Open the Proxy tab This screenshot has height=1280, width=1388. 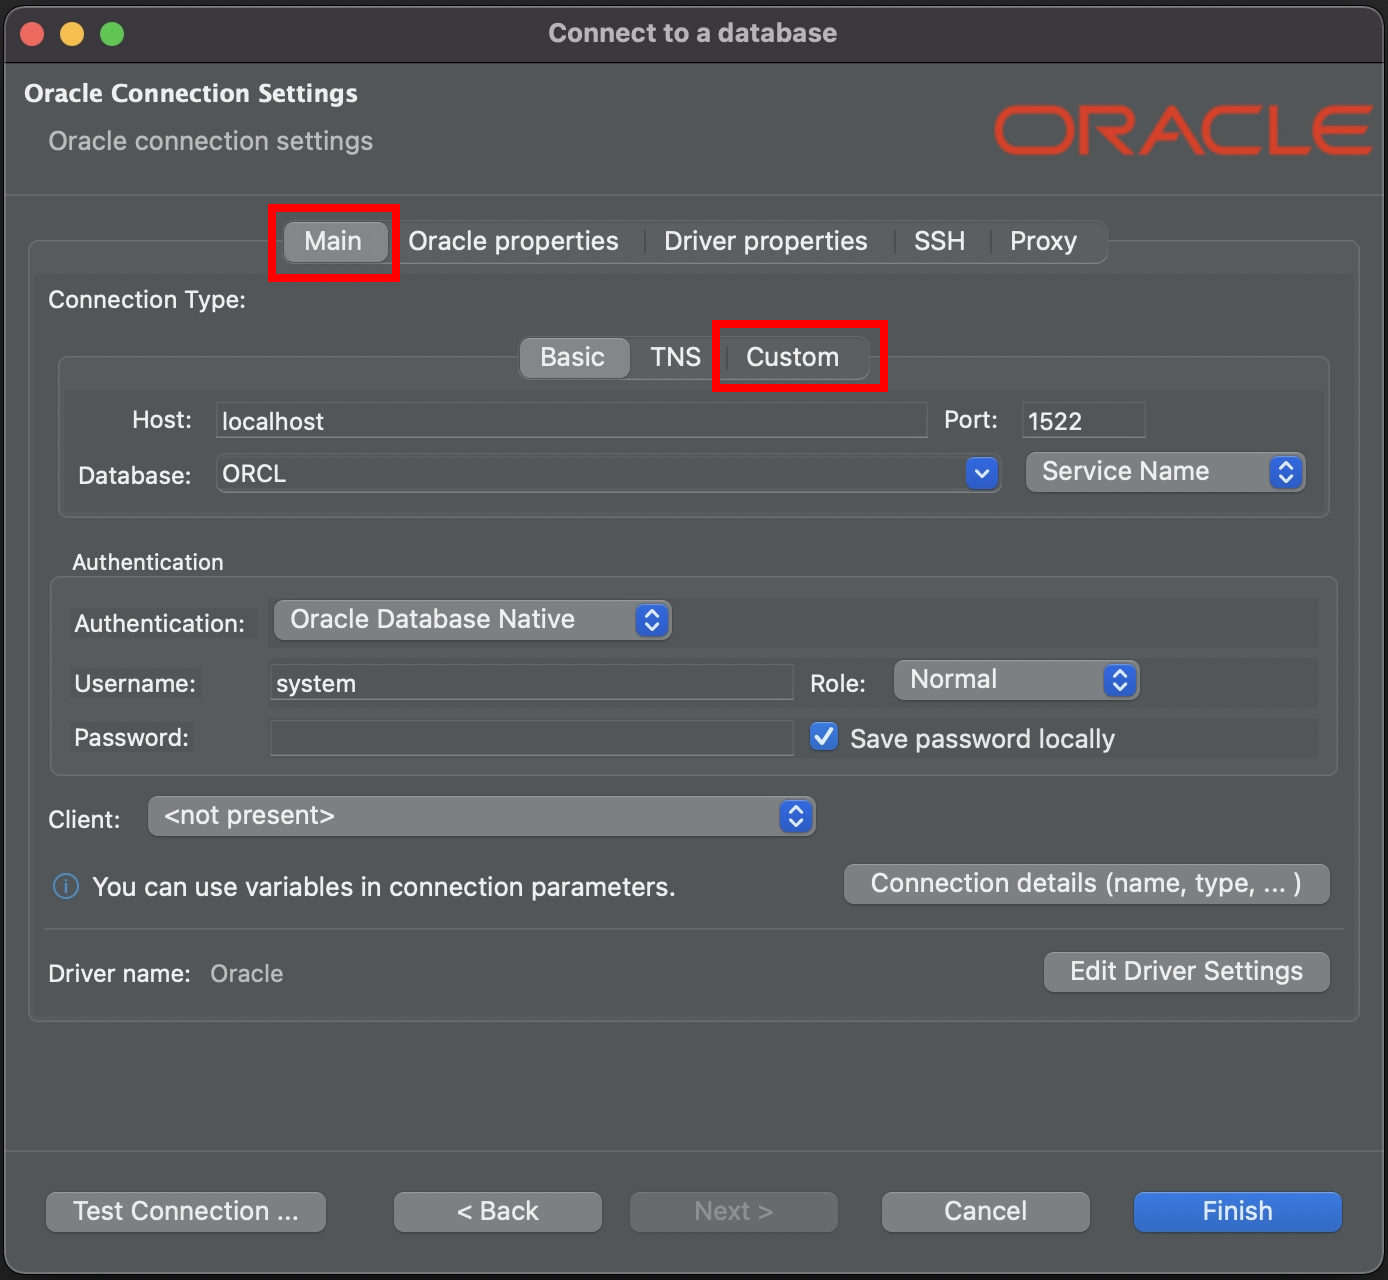click(1043, 242)
